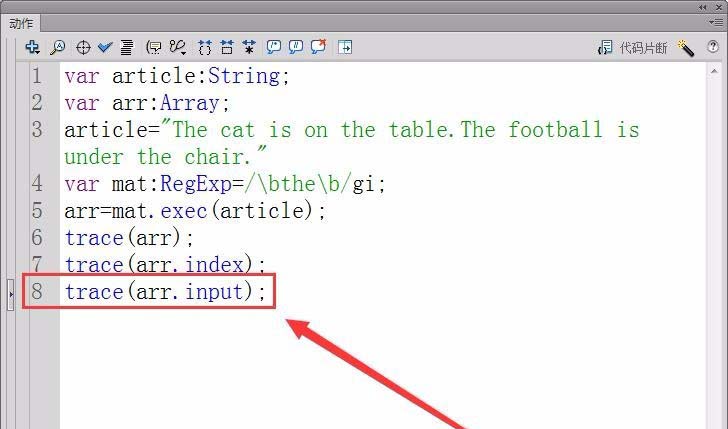Collapse the panel with the double-arrow icon
Image resolution: width=728 pixels, height=429 pixels.
coord(702,7)
